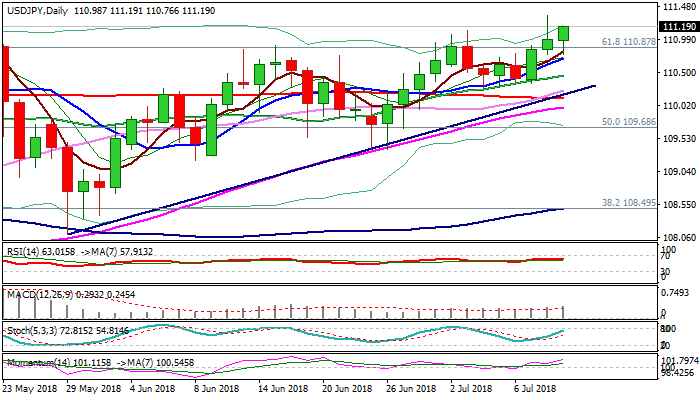
Task: Select the Fibonacci label 50.0 109.686
Action: click(629, 121)
